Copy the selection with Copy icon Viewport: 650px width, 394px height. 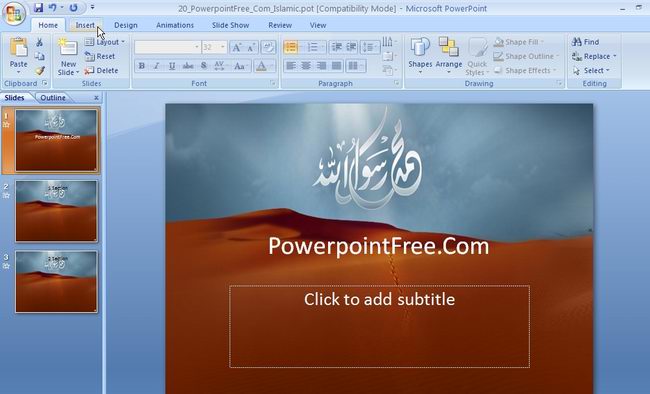pos(39,56)
